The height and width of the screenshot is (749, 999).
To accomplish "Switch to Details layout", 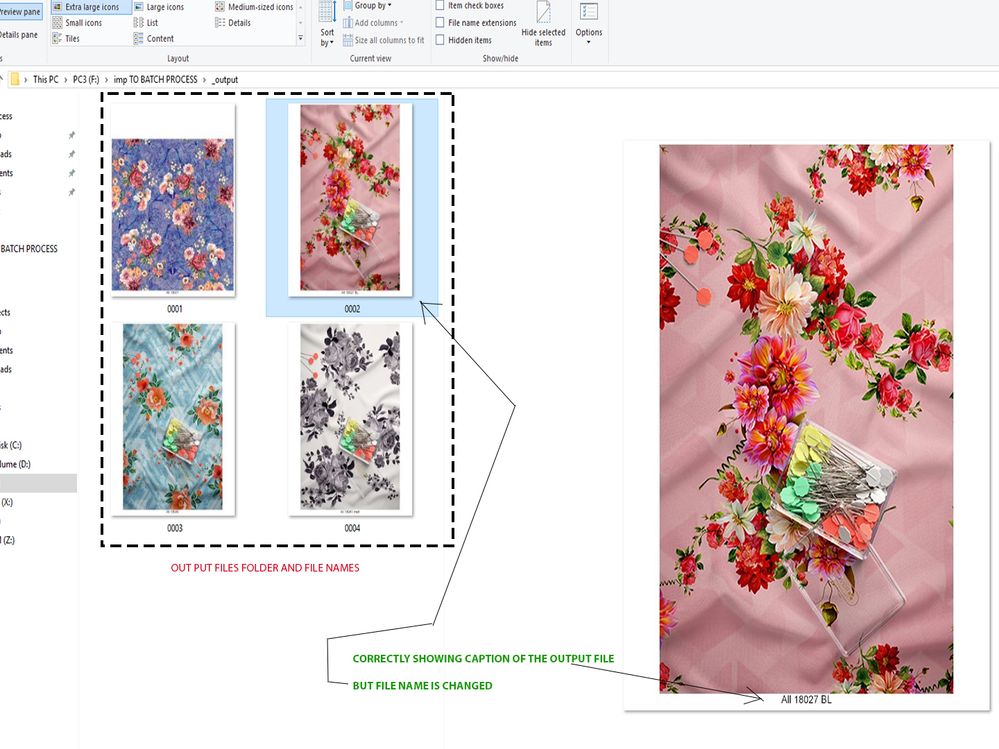I will point(233,23).
